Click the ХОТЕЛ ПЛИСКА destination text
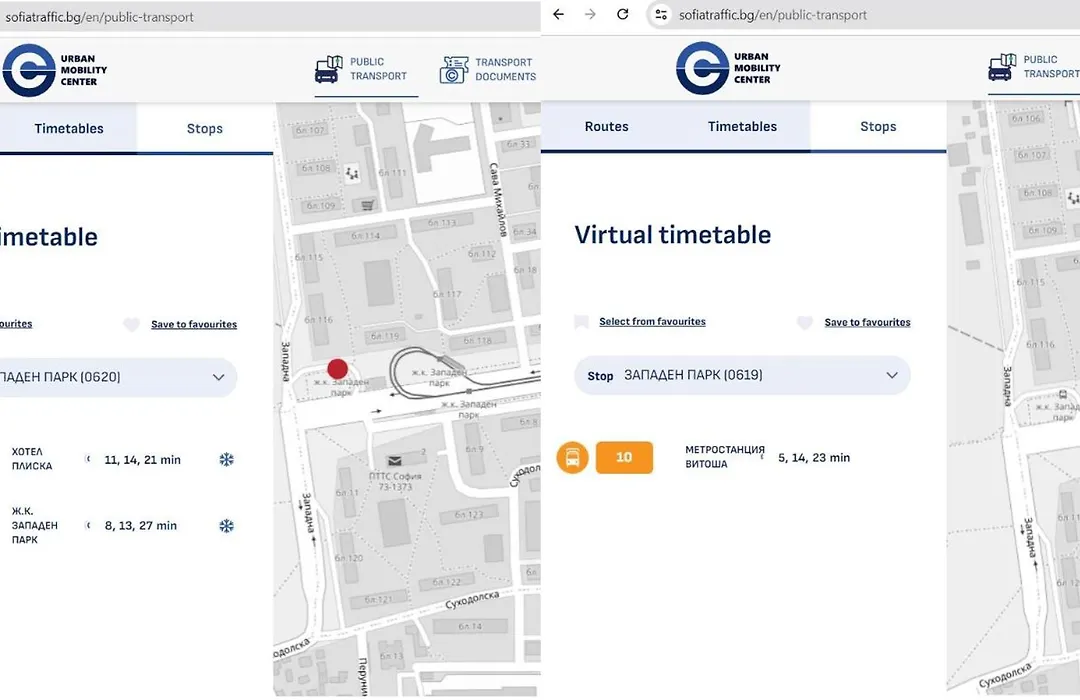This screenshot has height=700, width=1080. point(32,459)
